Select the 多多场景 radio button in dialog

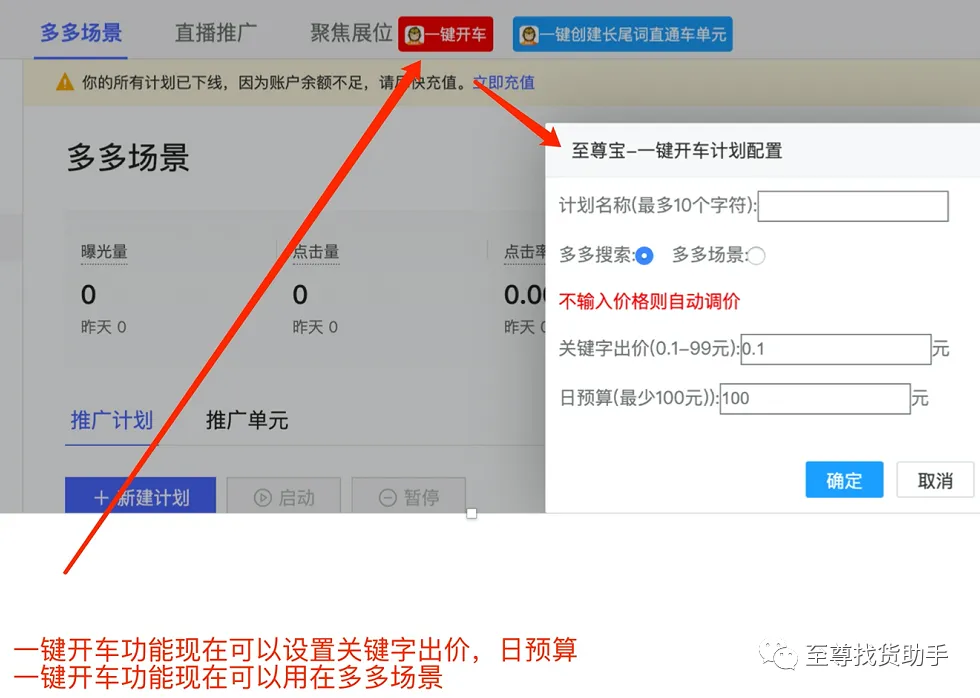(756, 256)
